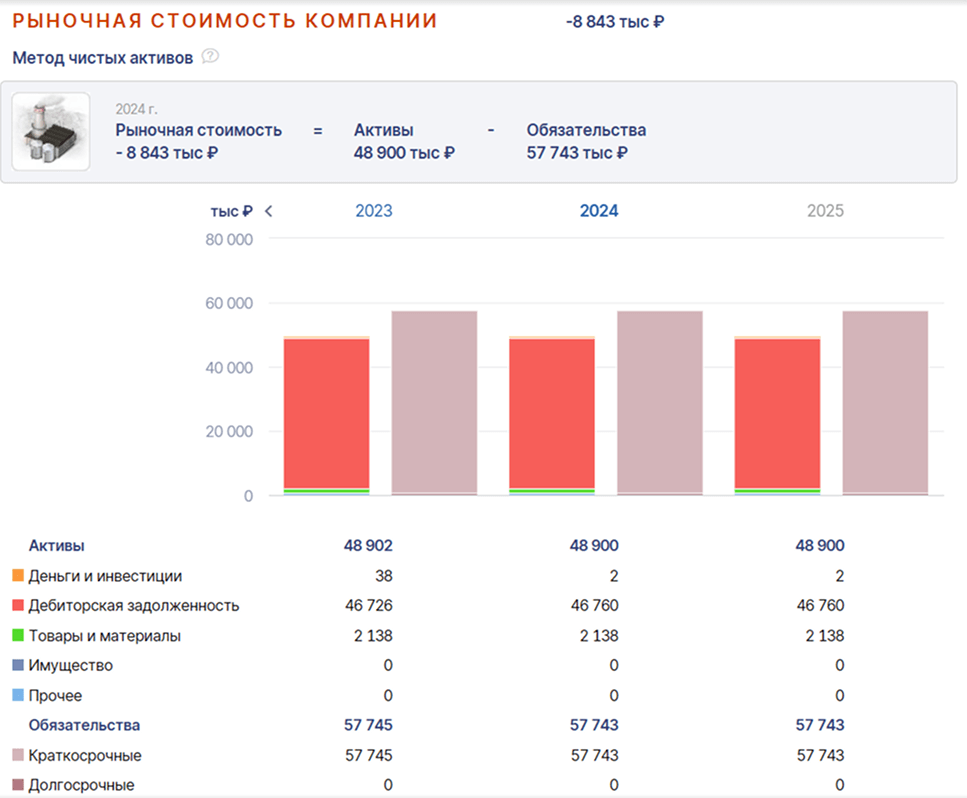
Task: Click the orange Деньги и инвестиции swatch
Action: coord(18,575)
